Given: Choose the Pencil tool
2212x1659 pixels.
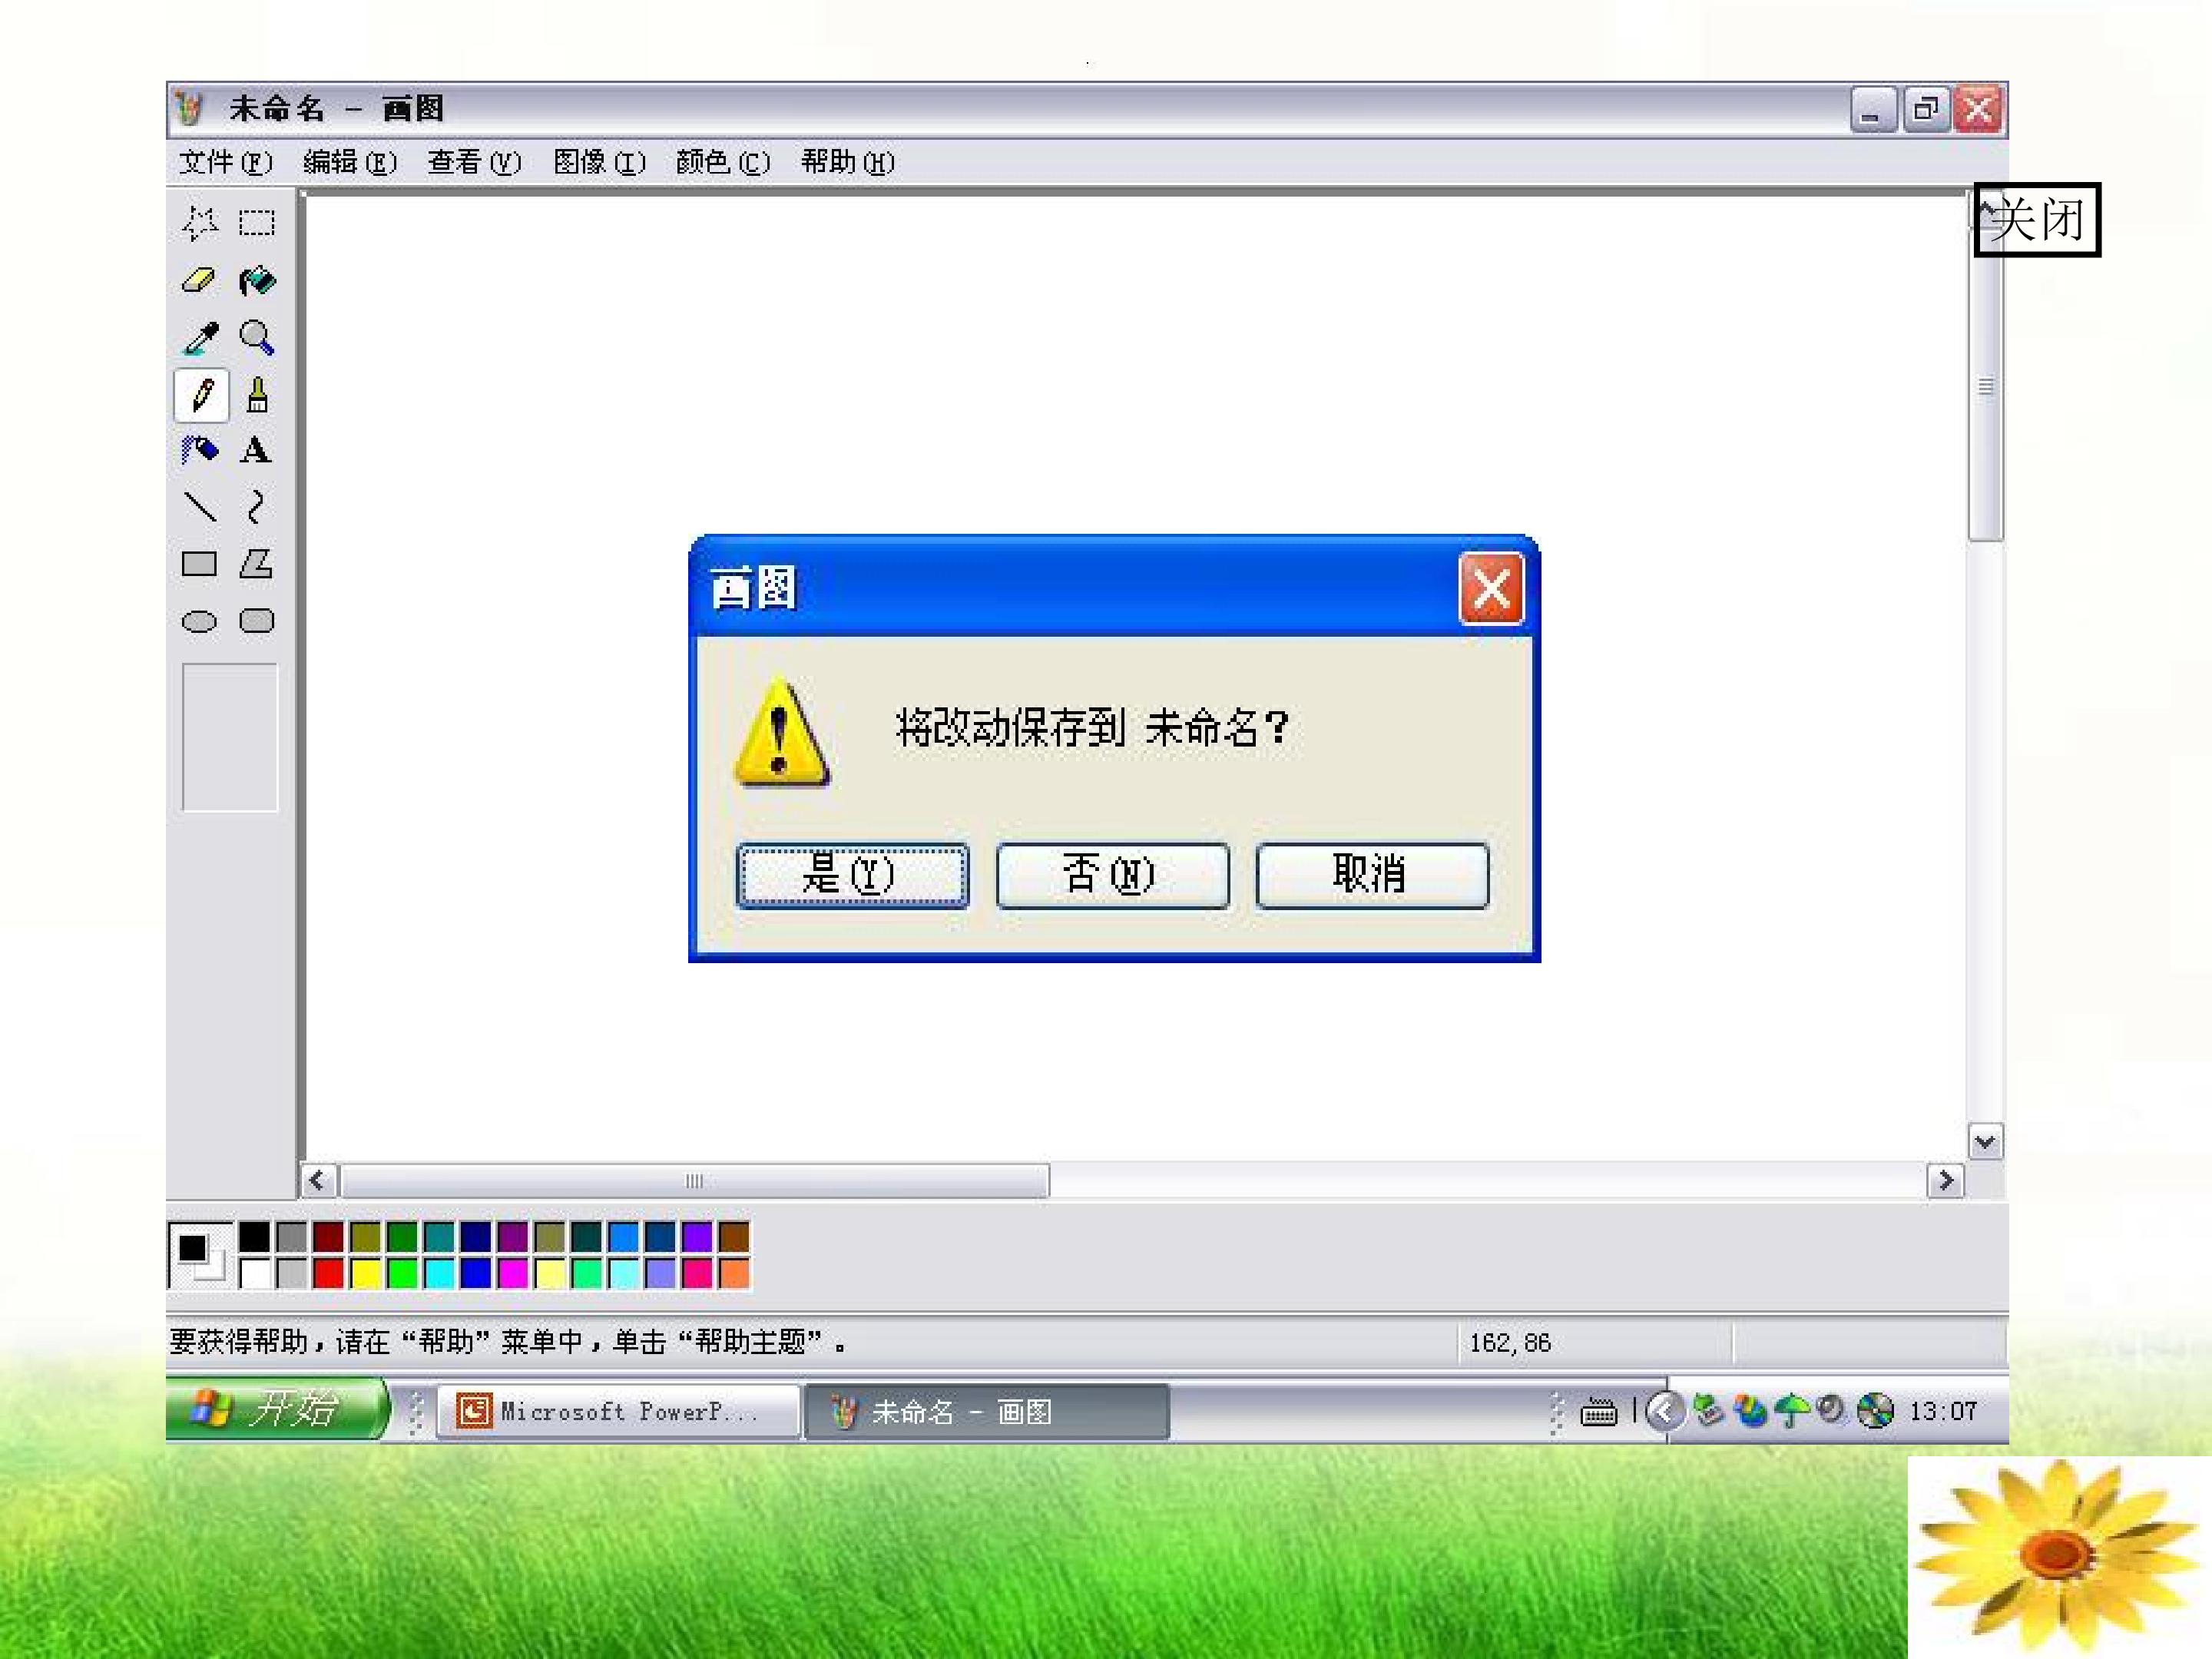Looking at the screenshot, I should tap(201, 395).
